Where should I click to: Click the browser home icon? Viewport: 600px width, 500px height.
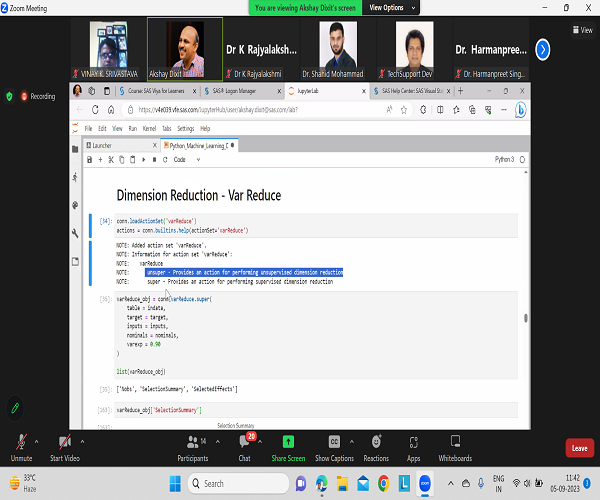(x=111, y=110)
